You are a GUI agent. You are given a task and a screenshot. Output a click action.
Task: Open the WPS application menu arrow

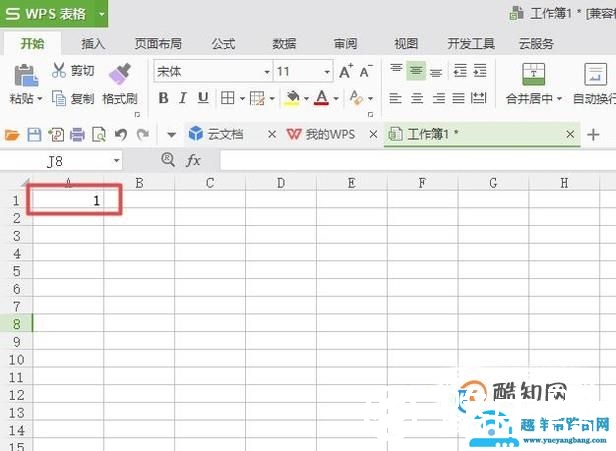pos(101,14)
